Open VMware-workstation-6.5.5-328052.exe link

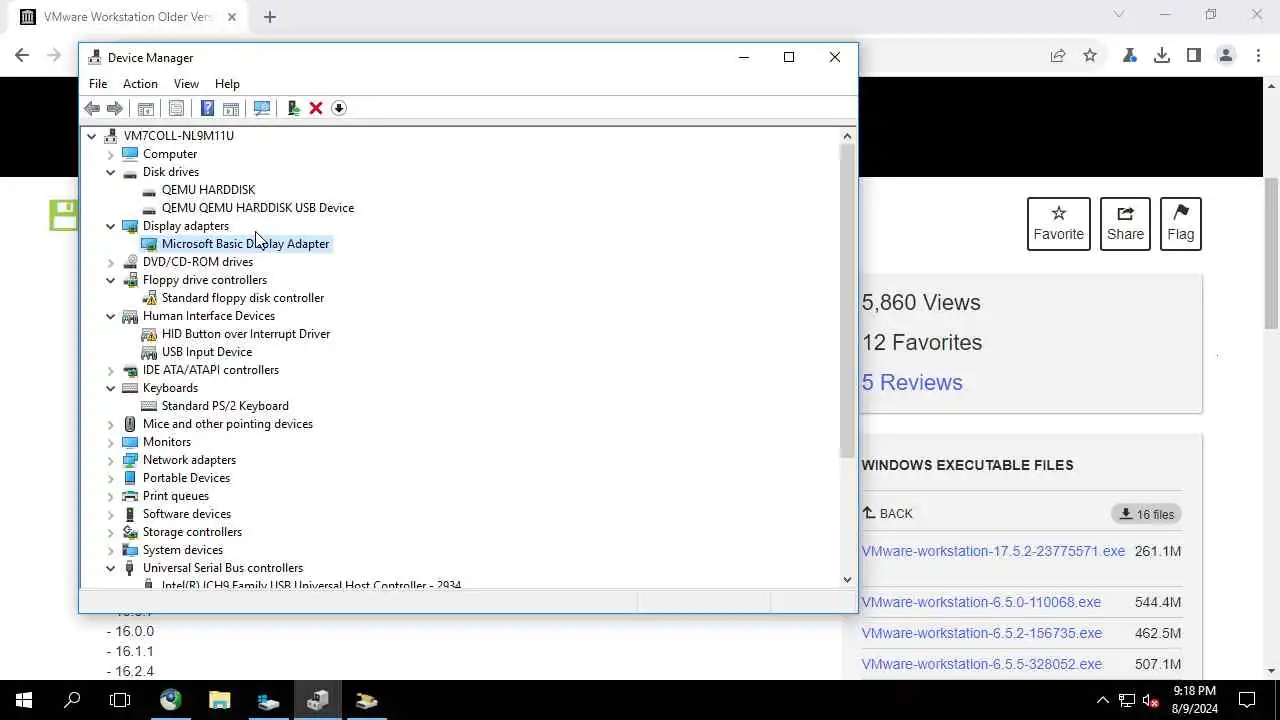pyautogui.click(x=981, y=664)
